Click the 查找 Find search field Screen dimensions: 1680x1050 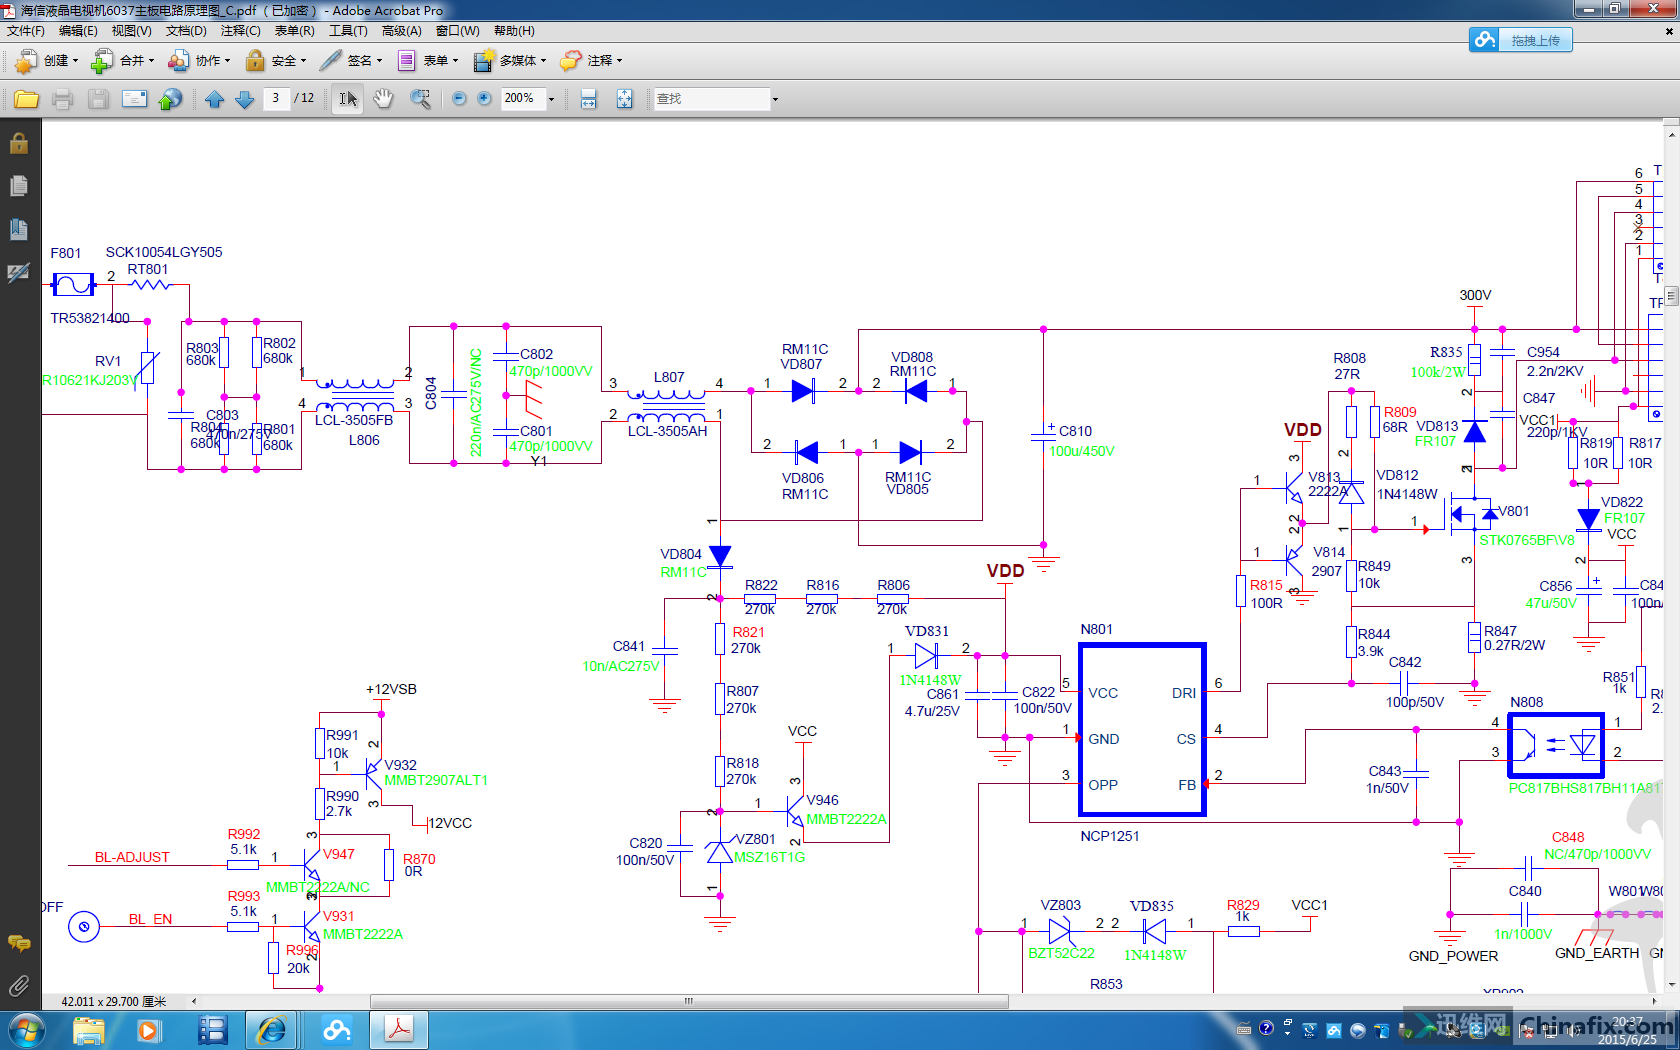[x=711, y=99]
